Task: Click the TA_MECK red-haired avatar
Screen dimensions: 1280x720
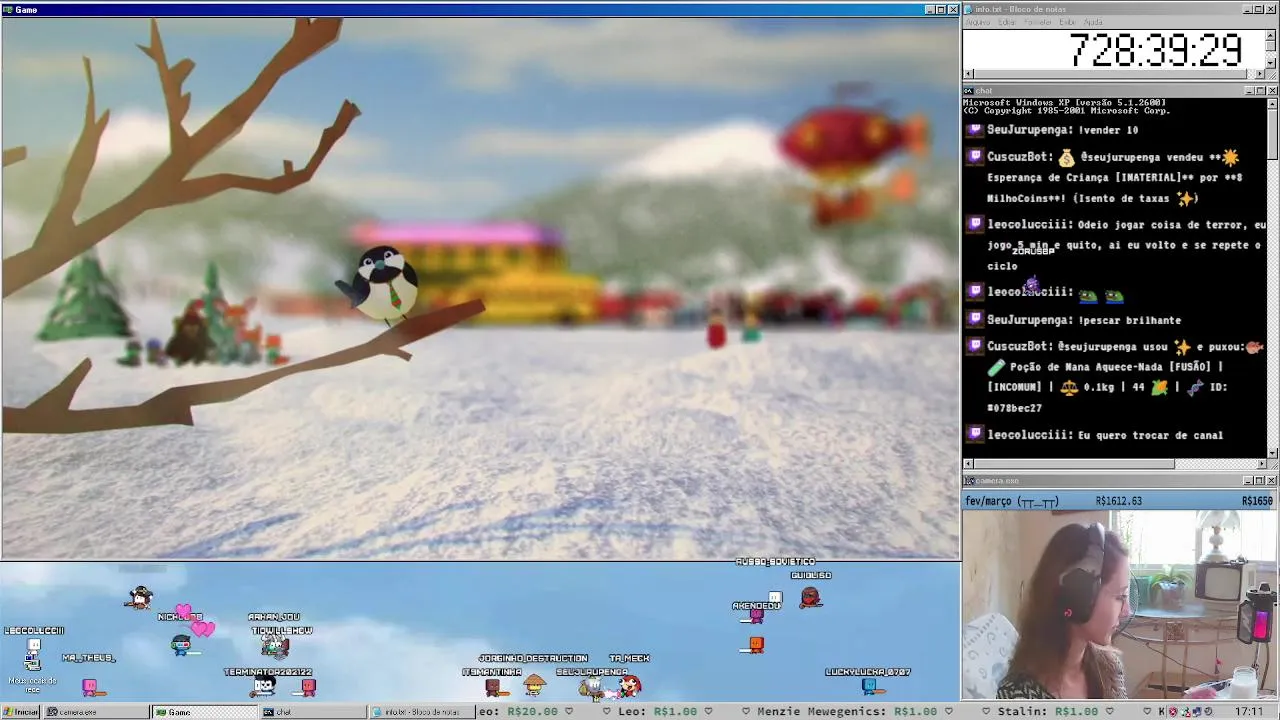Action: pos(630,685)
